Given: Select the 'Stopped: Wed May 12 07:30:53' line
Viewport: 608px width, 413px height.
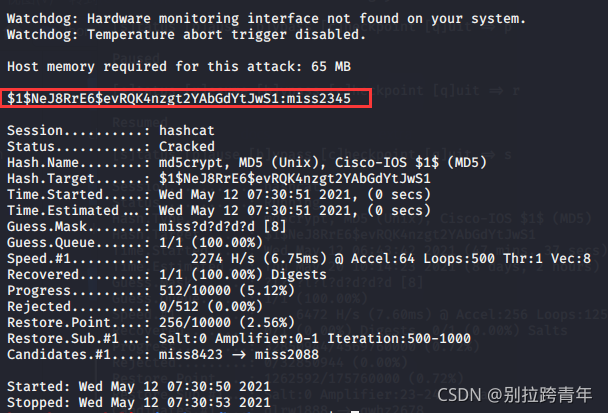Looking at the screenshot, I should coord(139,403).
